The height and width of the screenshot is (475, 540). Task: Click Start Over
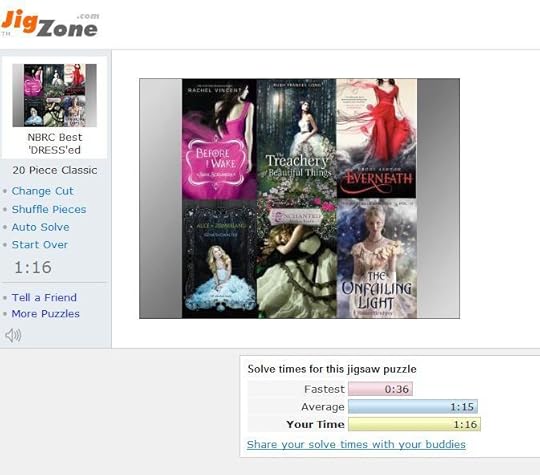(x=40, y=245)
